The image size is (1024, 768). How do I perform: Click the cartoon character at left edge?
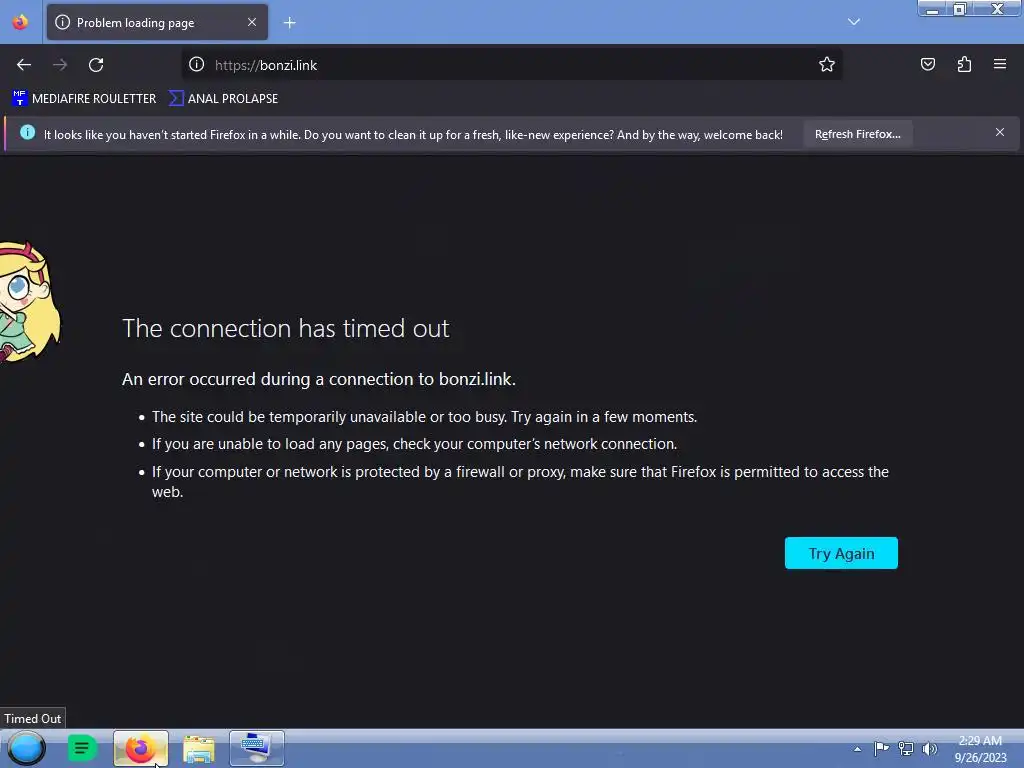coord(29,302)
